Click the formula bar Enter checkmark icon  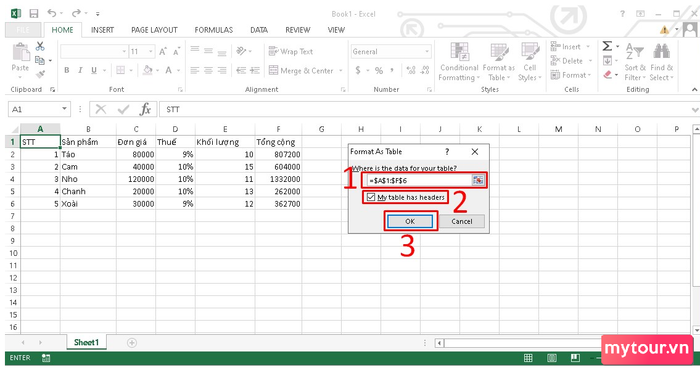pos(123,109)
